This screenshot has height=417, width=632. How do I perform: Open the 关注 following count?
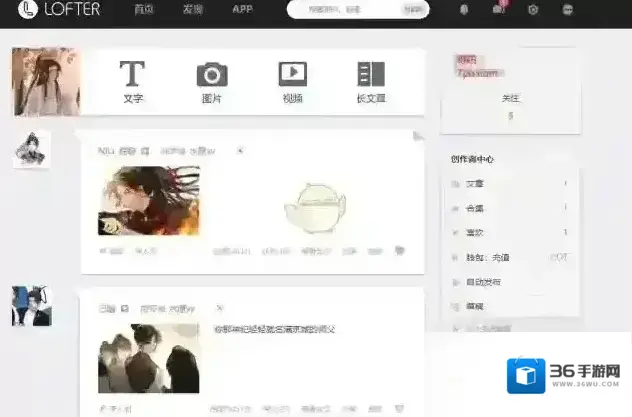510,106
